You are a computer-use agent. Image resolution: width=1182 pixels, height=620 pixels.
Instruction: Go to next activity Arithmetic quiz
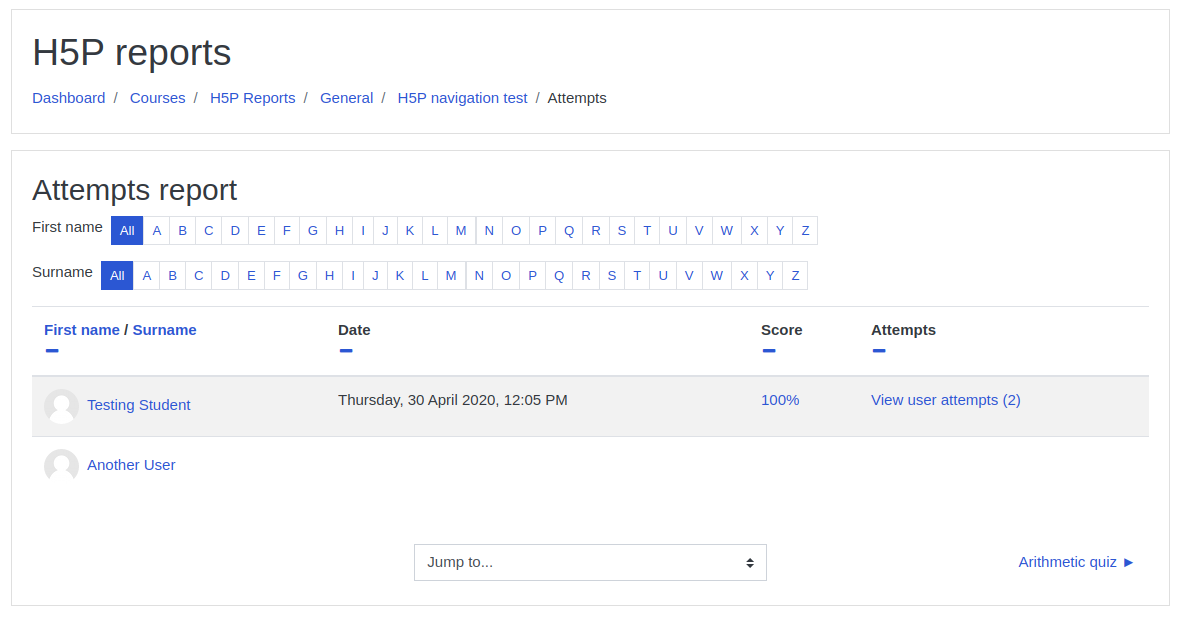tap(1076, 562)
